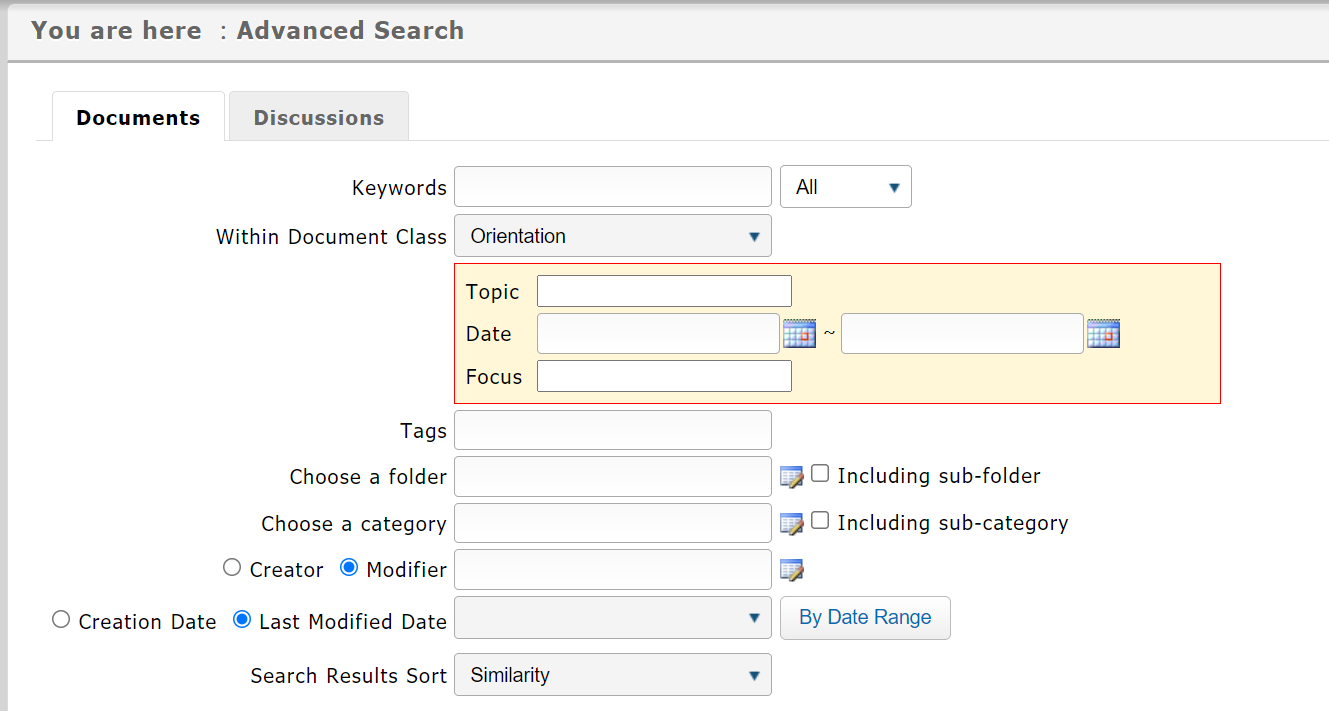Select the Creation Date radio option
The image size is (1329, 711).
click(x=61, y=620)
